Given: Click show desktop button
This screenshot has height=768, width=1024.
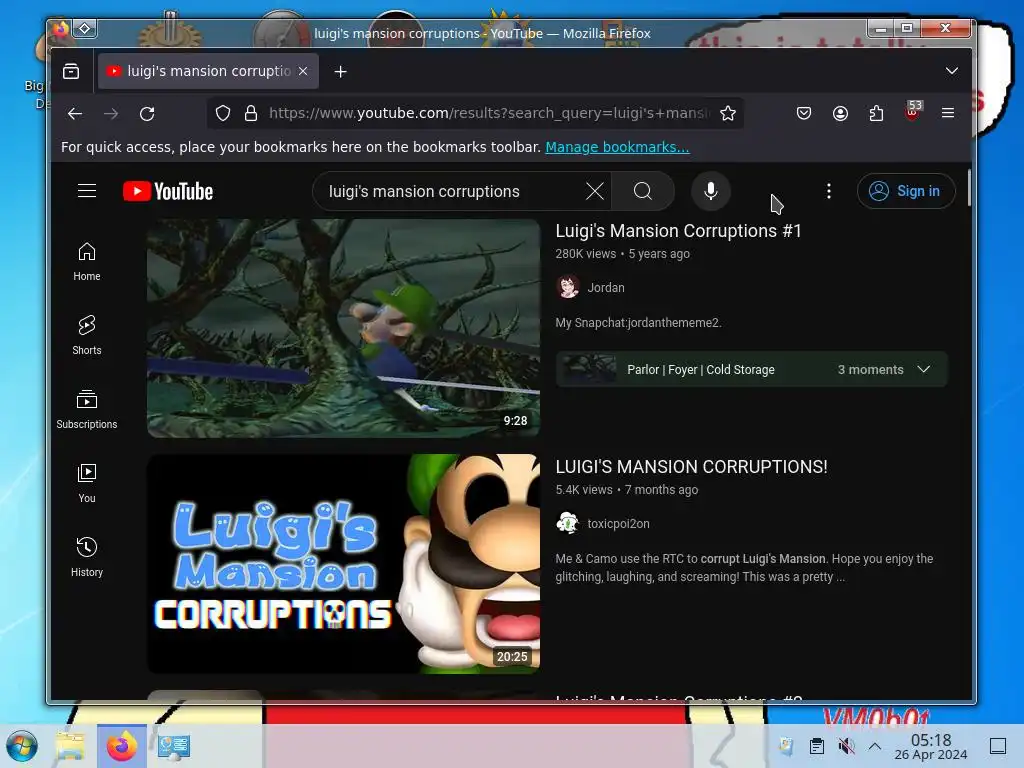Looking at the screenshot, I should pyautogui.click(x=998, y=746).
